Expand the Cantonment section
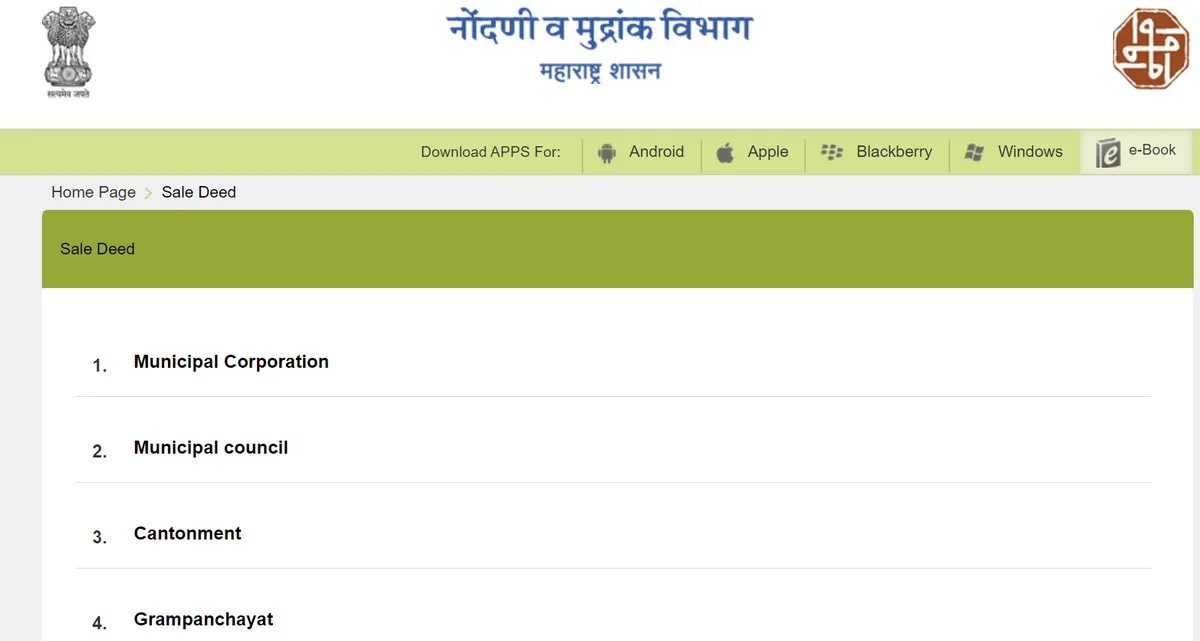Viewport: 1200px width, 641px height. tap(188, 534)
